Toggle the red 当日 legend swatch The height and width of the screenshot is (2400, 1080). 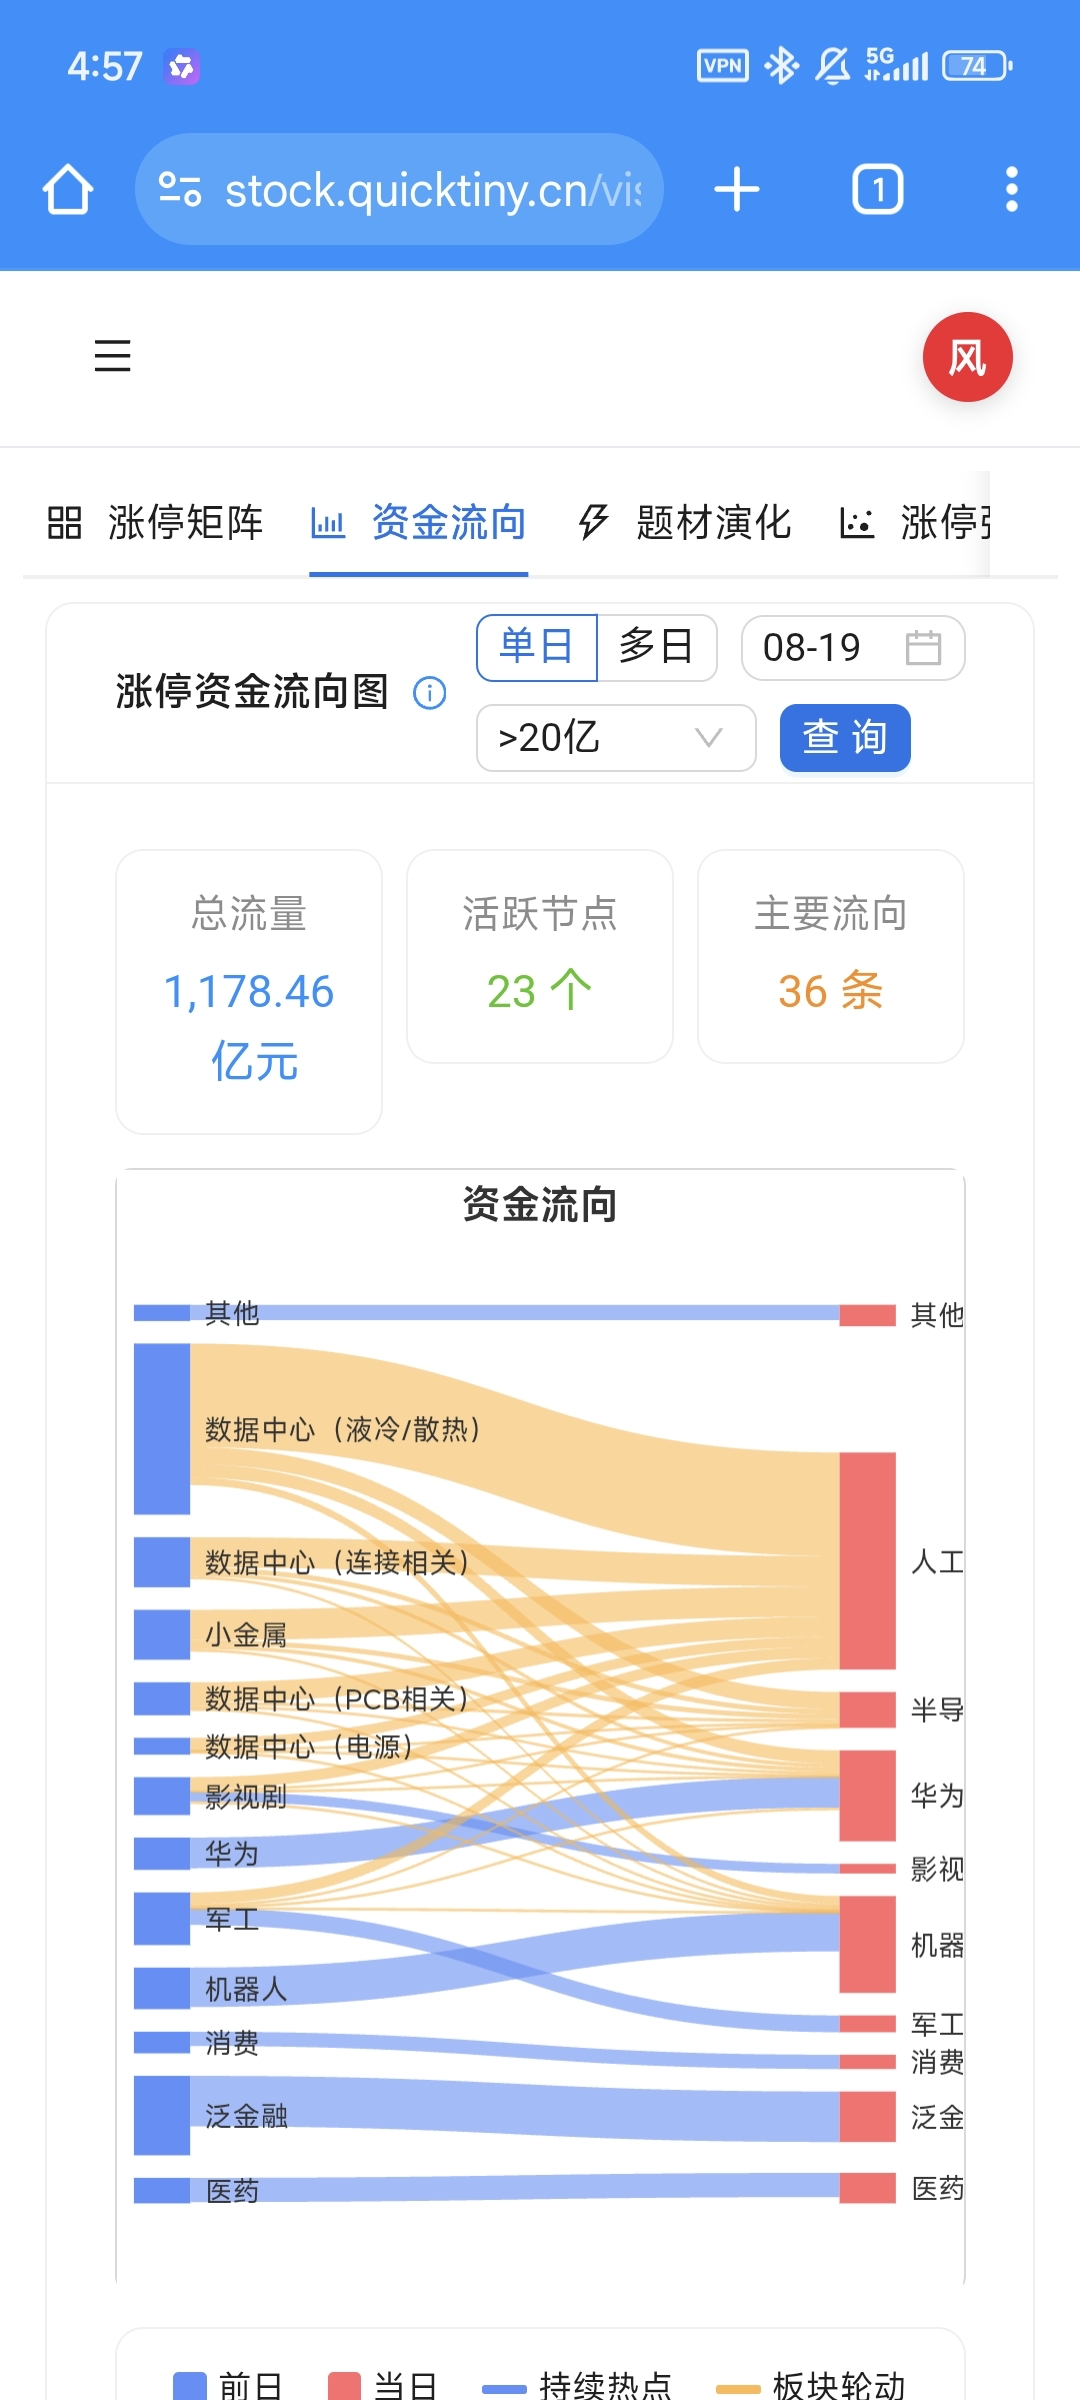point(344,2386)
